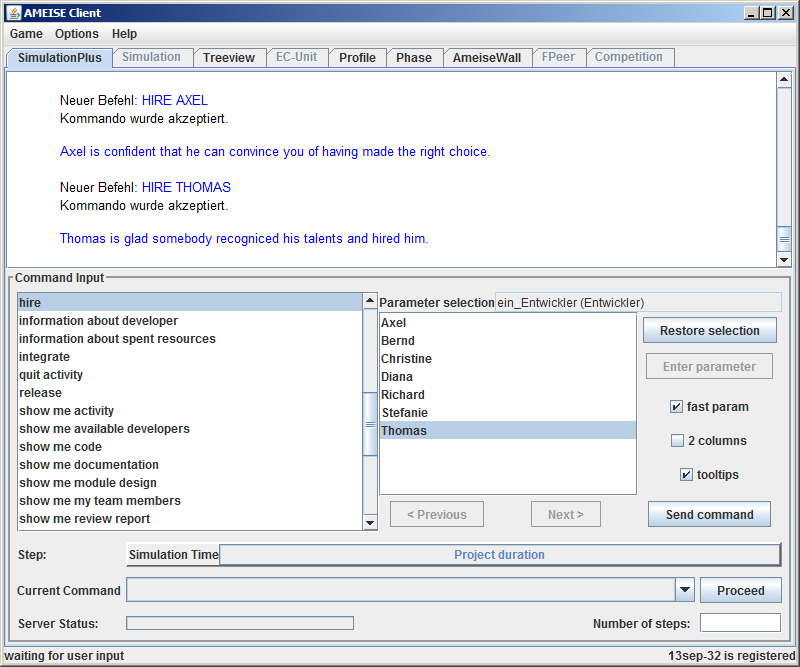Uncheck the fast param checkbox
The image size is (800, 667).
[x=677, y=407]
